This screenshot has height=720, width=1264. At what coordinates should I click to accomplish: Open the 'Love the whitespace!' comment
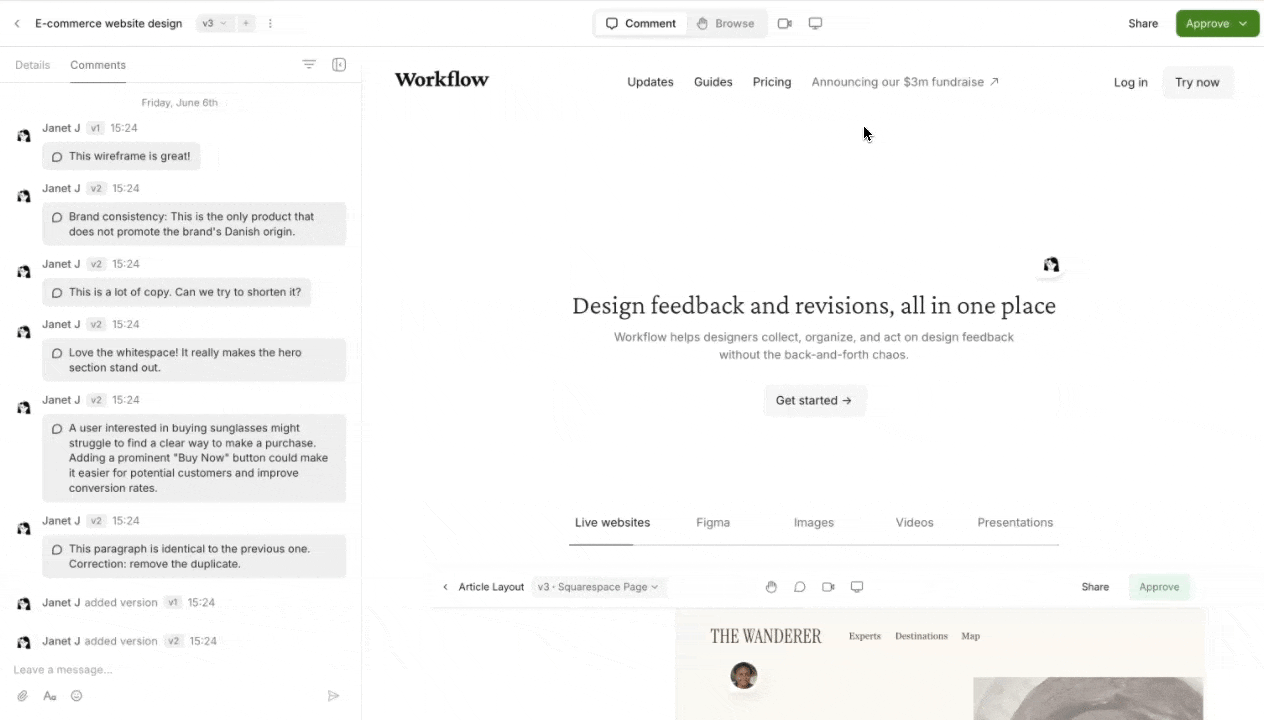coord(194,360)
